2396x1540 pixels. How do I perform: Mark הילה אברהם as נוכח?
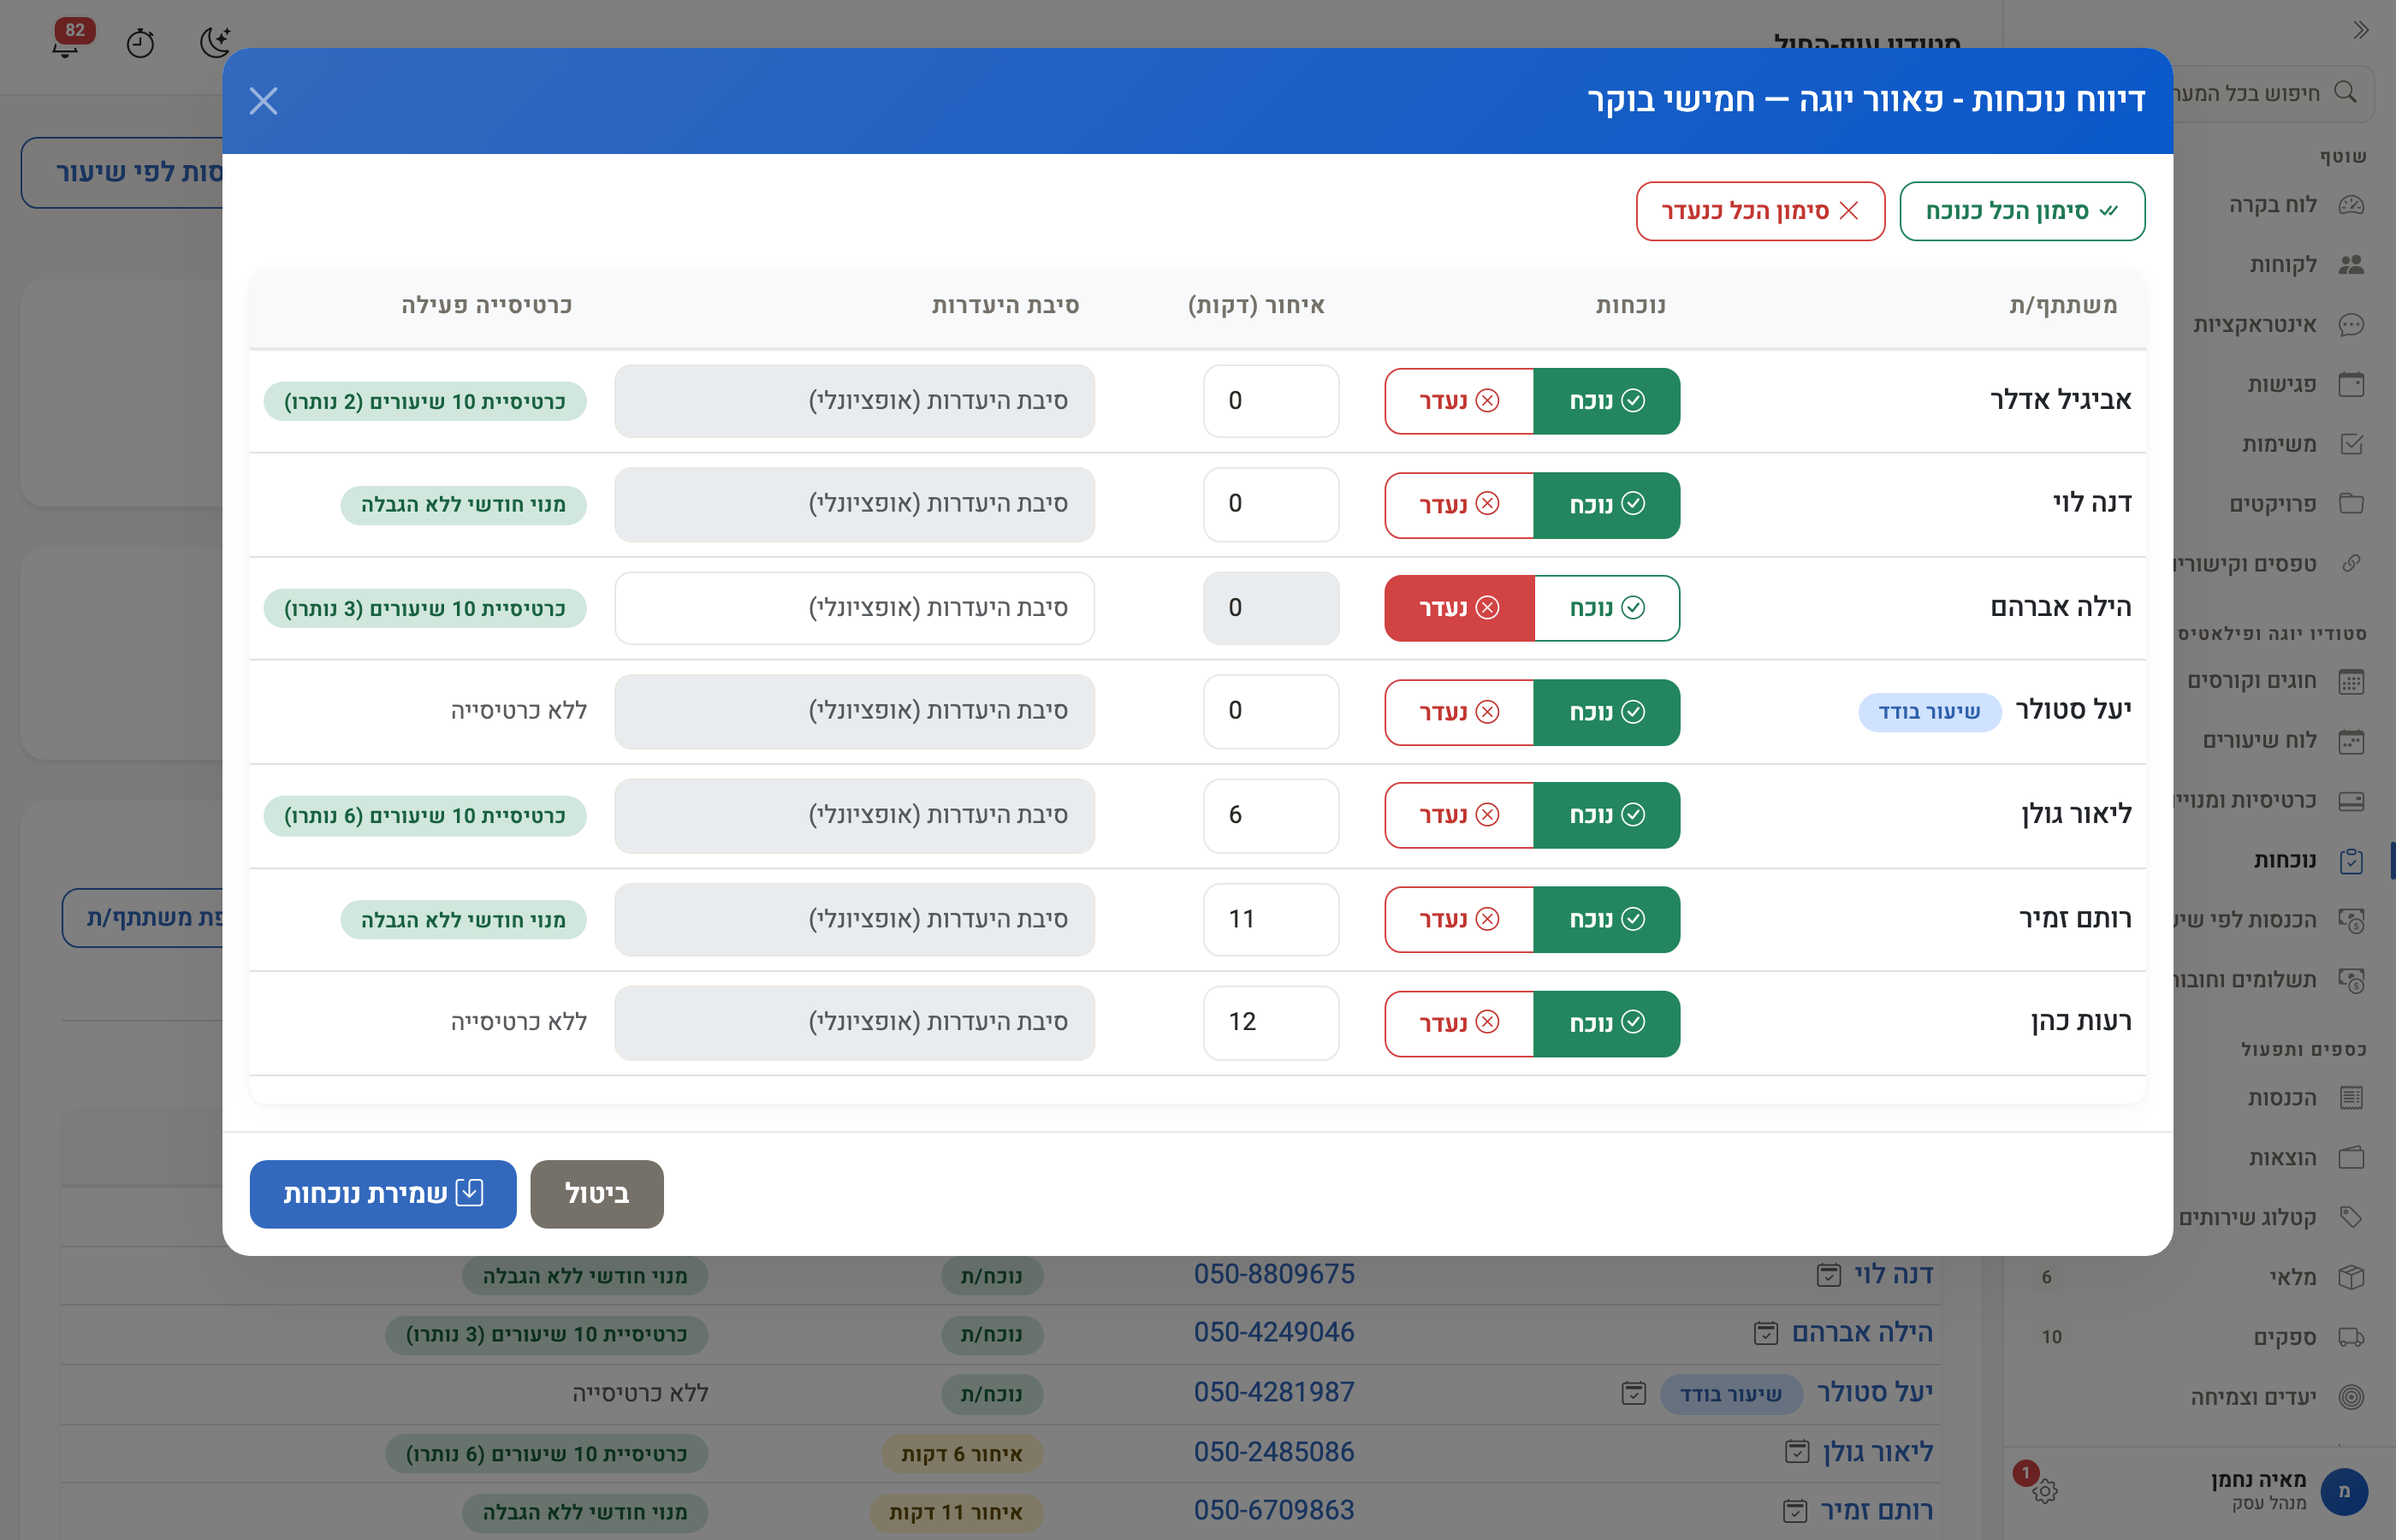coord(1607,608)
